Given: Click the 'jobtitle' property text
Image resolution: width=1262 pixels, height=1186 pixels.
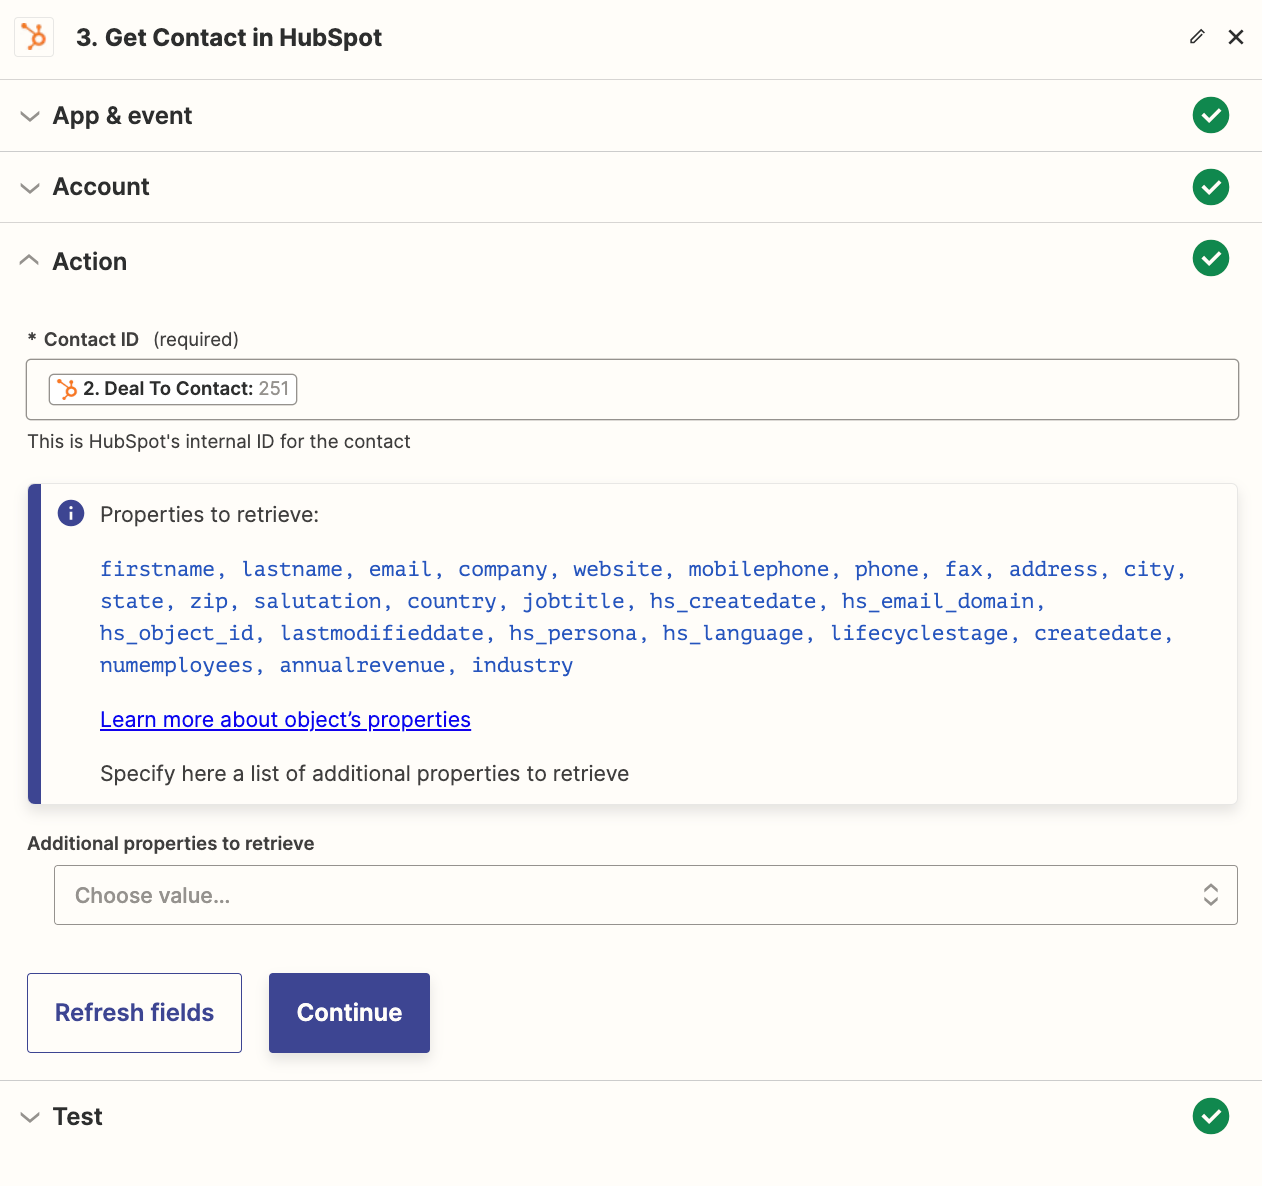Looking at the screenshot, I should click(574, 601).
